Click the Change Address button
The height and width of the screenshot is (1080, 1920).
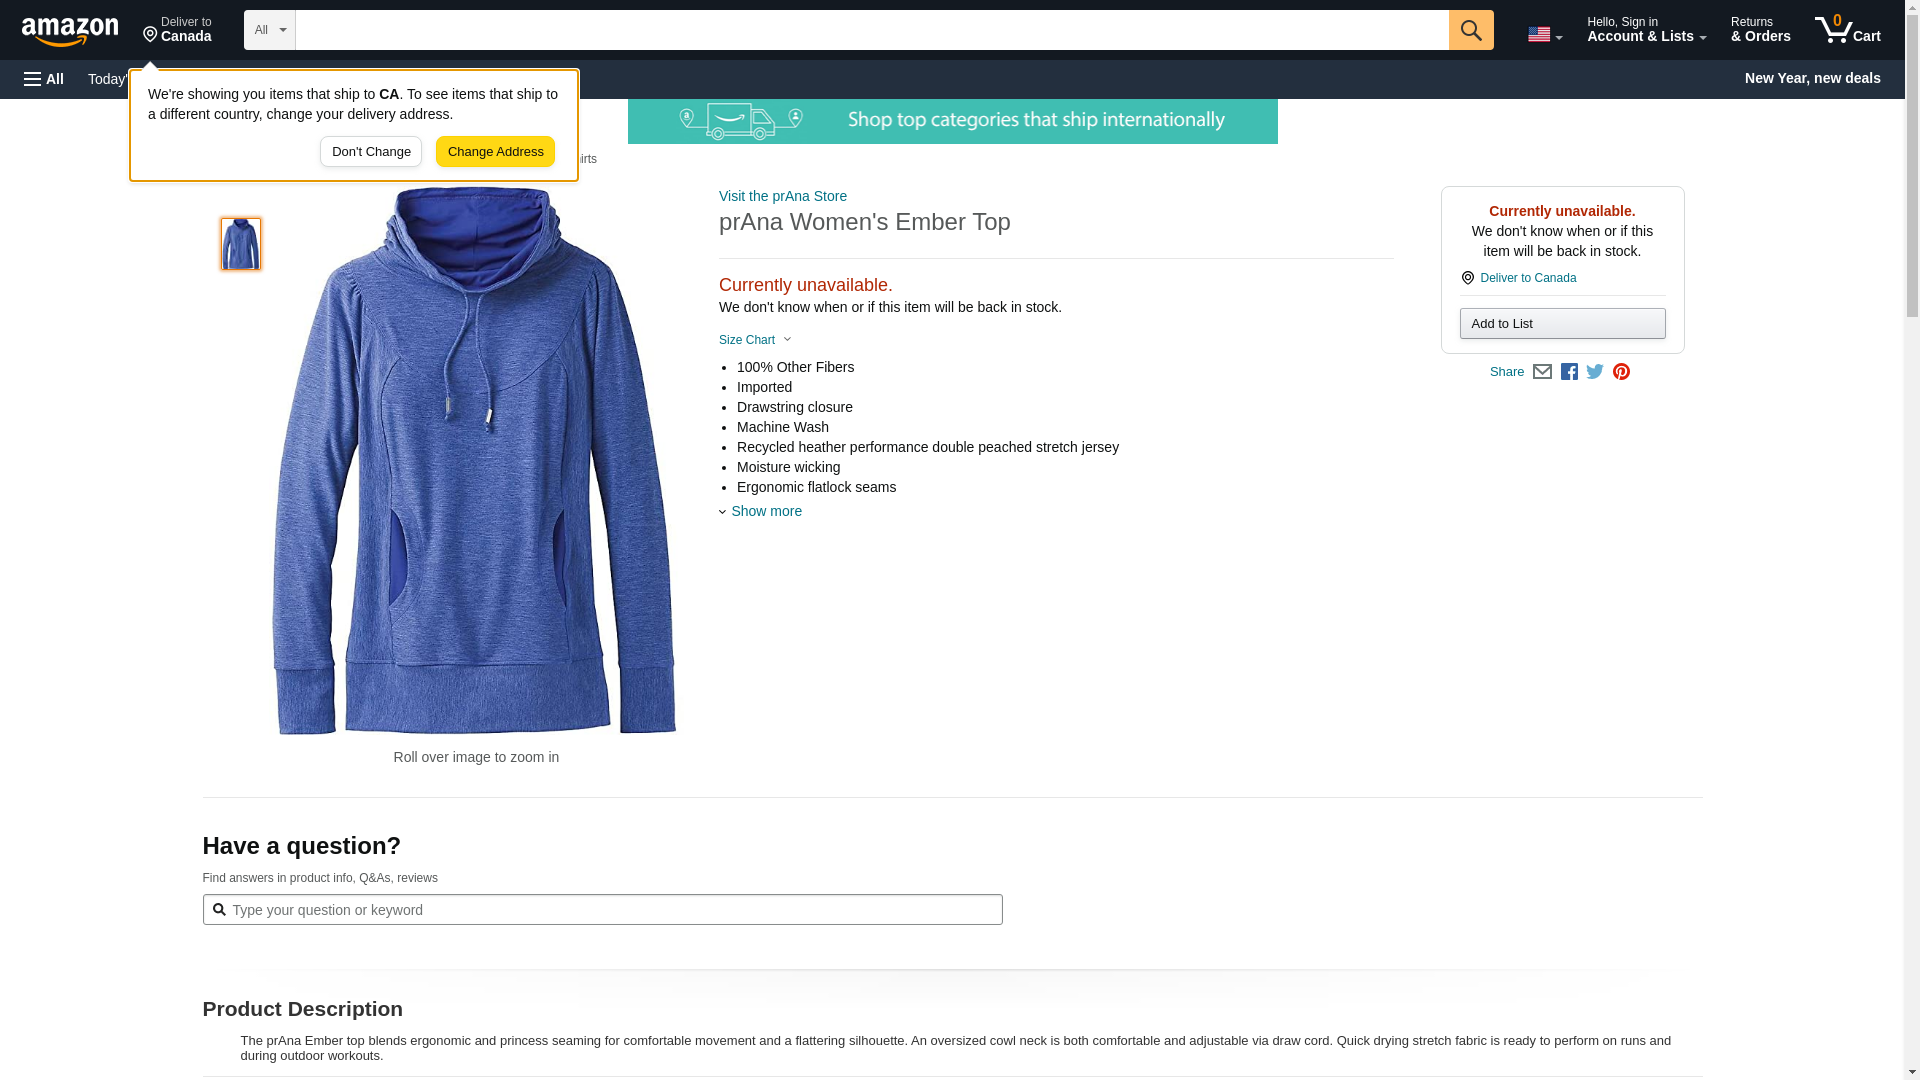pyautogui.click(x=495, y=152)
